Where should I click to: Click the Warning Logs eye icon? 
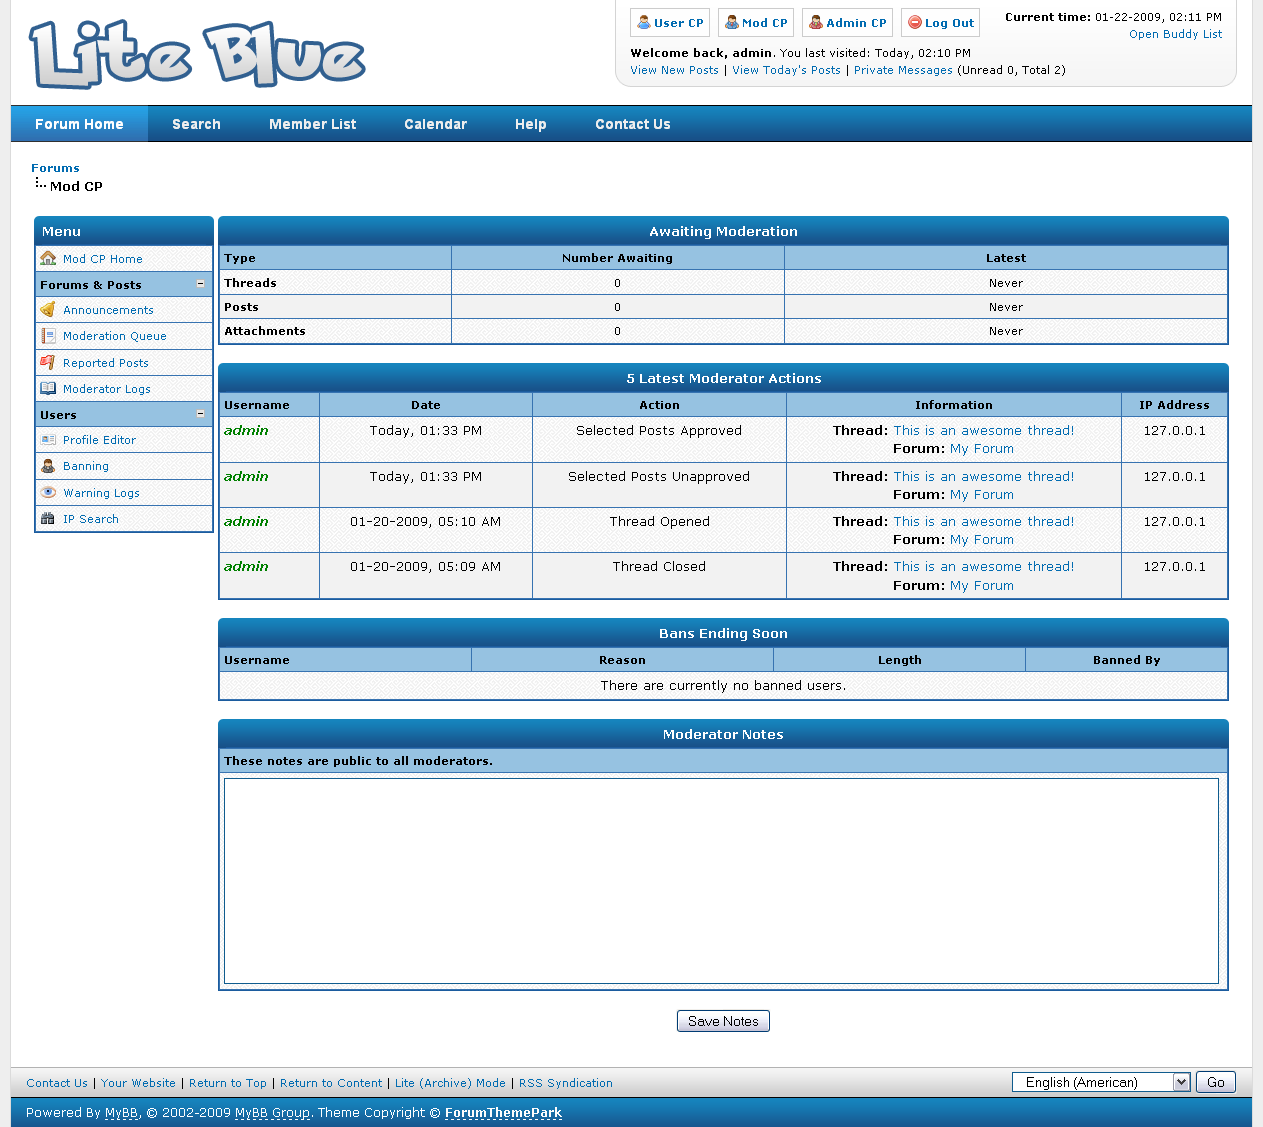[48, 493]
